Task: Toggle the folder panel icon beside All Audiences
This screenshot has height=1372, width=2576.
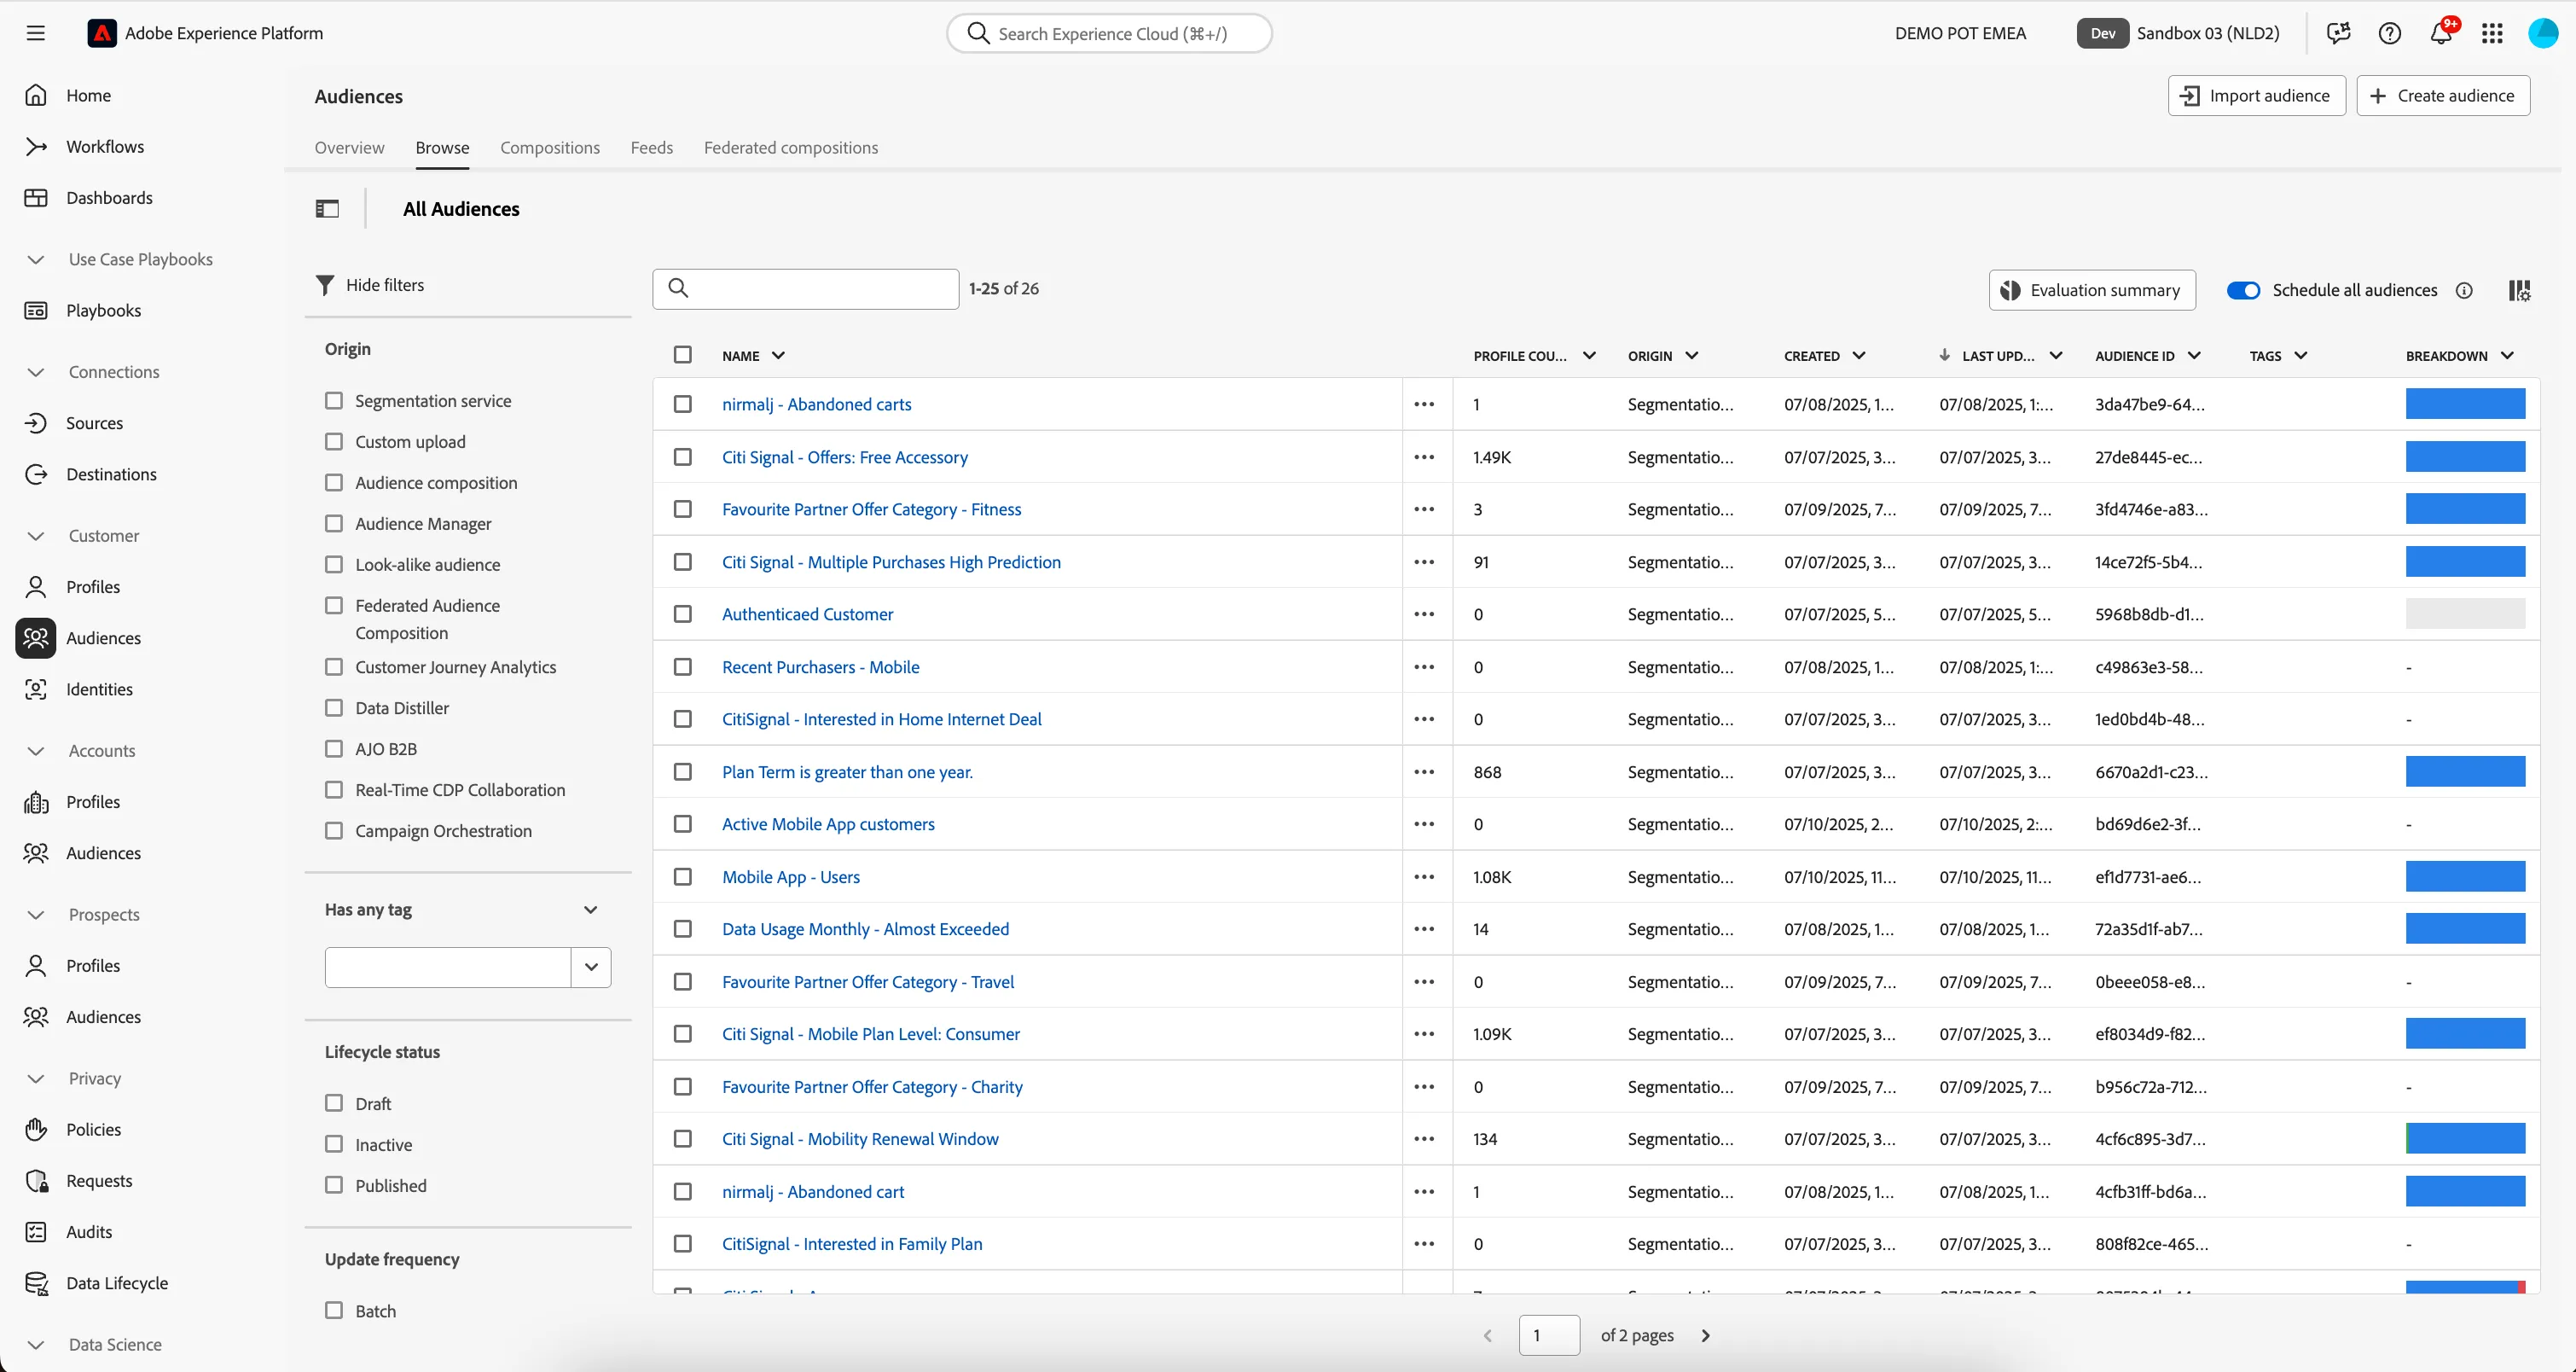Action: pyautogui.click(x=327, y=208)
